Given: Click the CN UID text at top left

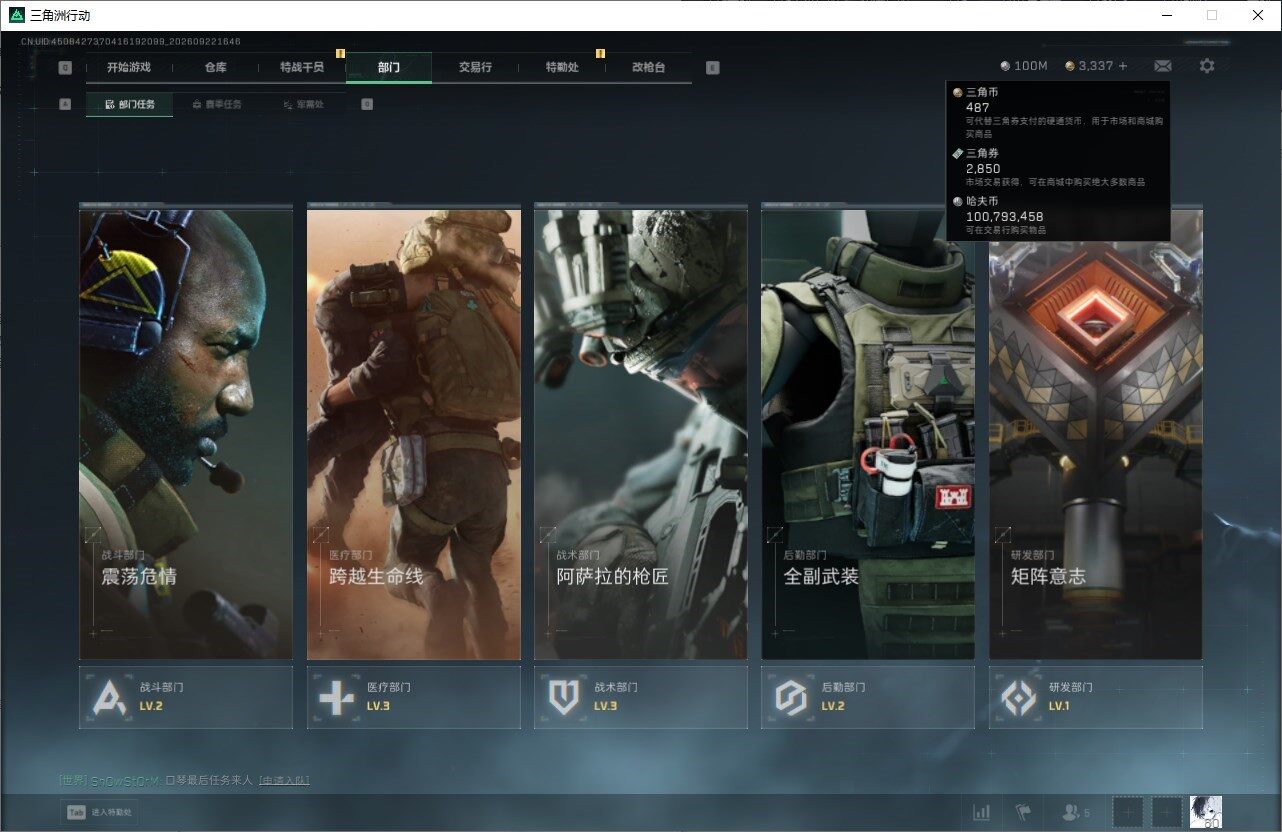Looking at the screenshot, I should coord(131,42).
